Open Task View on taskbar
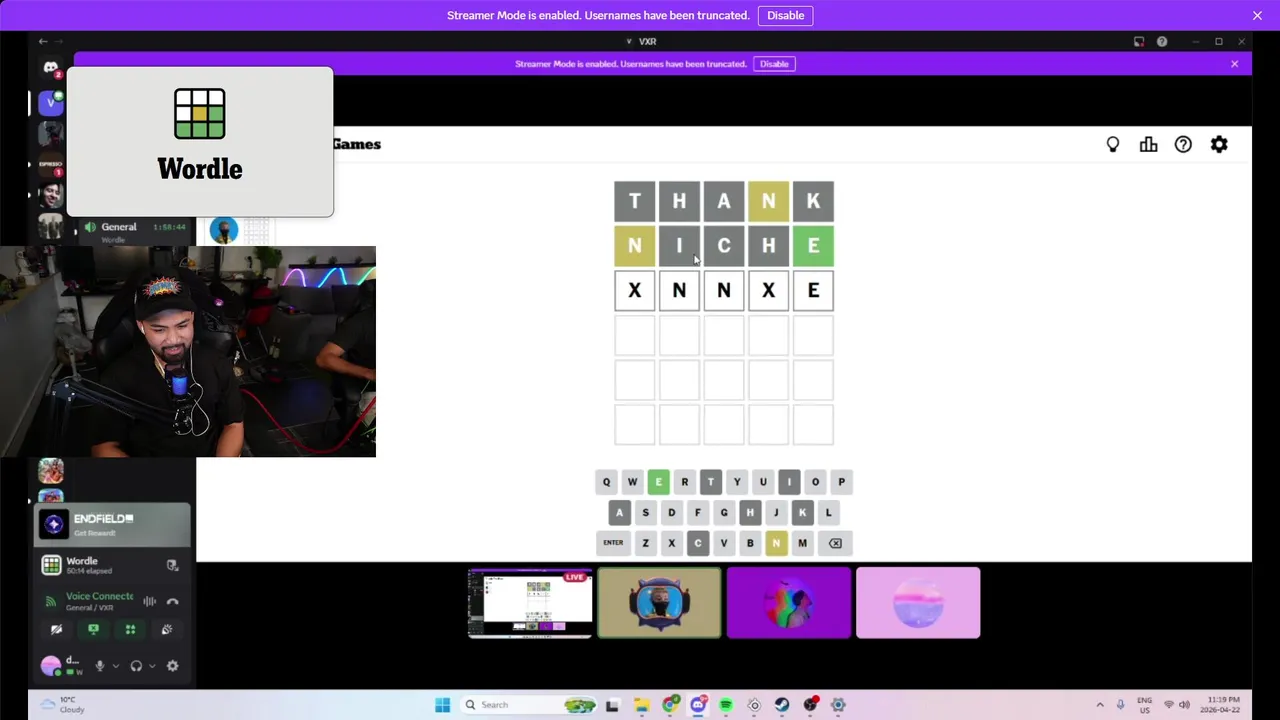This screenshot has width=1280, height=720. tap(613, 705)
